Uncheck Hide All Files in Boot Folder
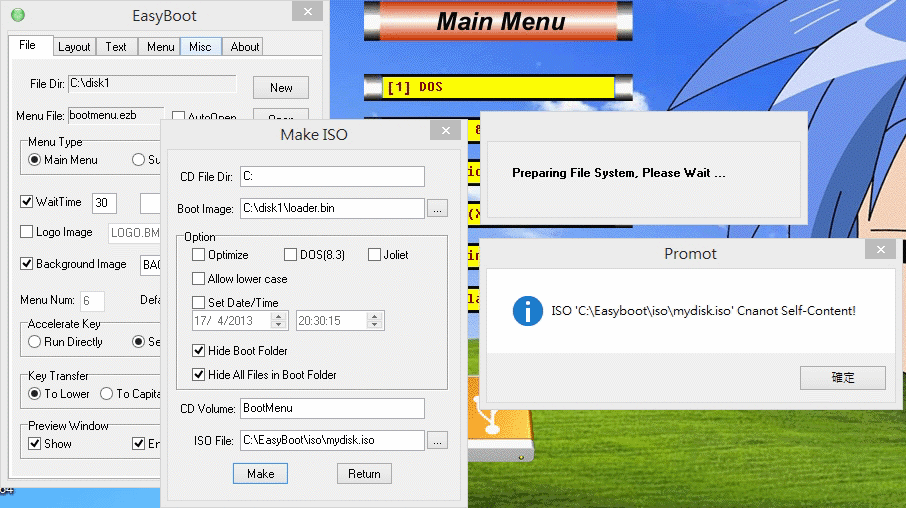This screenshot has width=906, height=508. coord(199,375)
